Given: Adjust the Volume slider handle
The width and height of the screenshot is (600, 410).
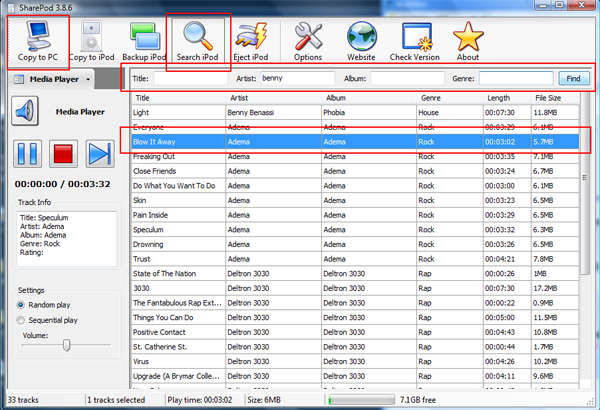Looking at the screenshot, I should coord(67,345).
